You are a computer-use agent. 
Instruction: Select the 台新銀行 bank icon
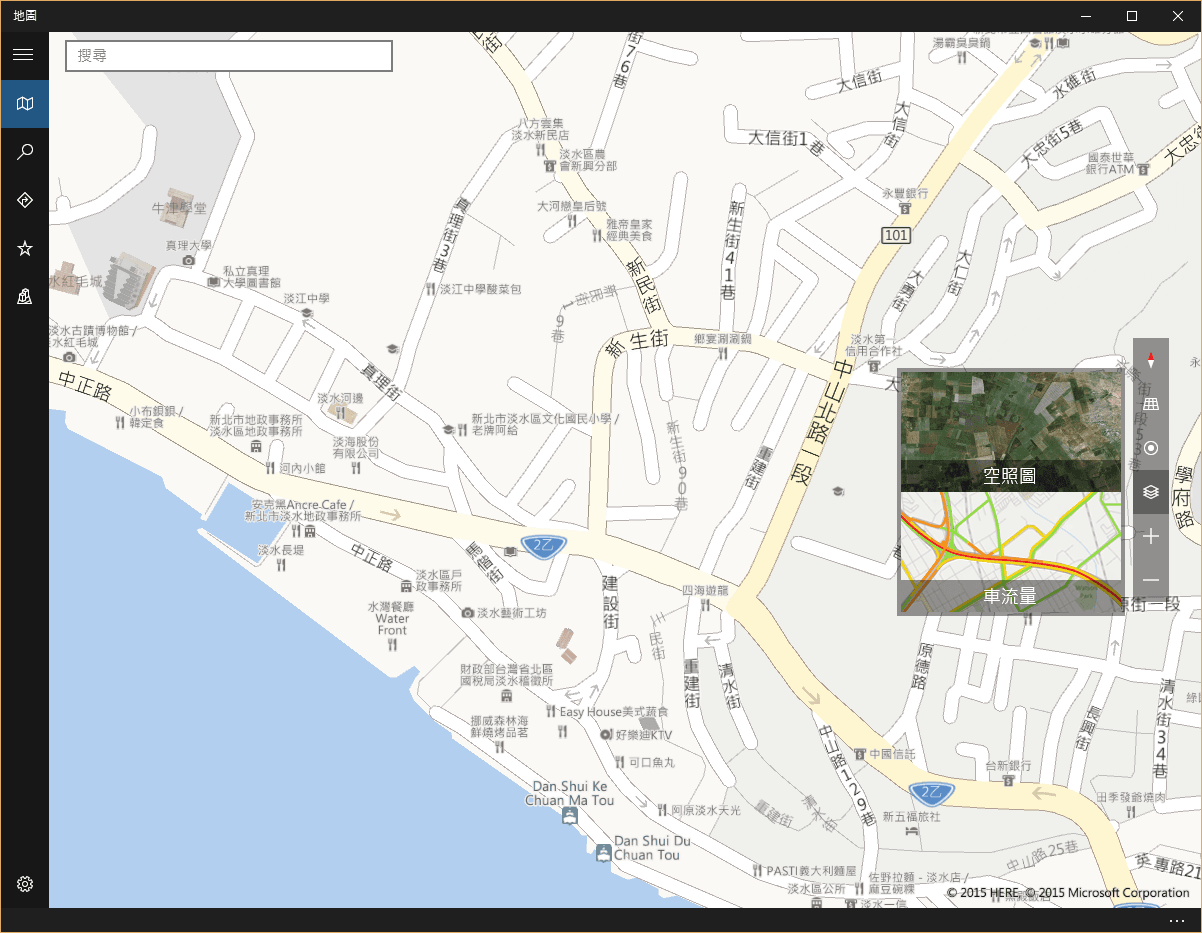(x=1009, y=783)
